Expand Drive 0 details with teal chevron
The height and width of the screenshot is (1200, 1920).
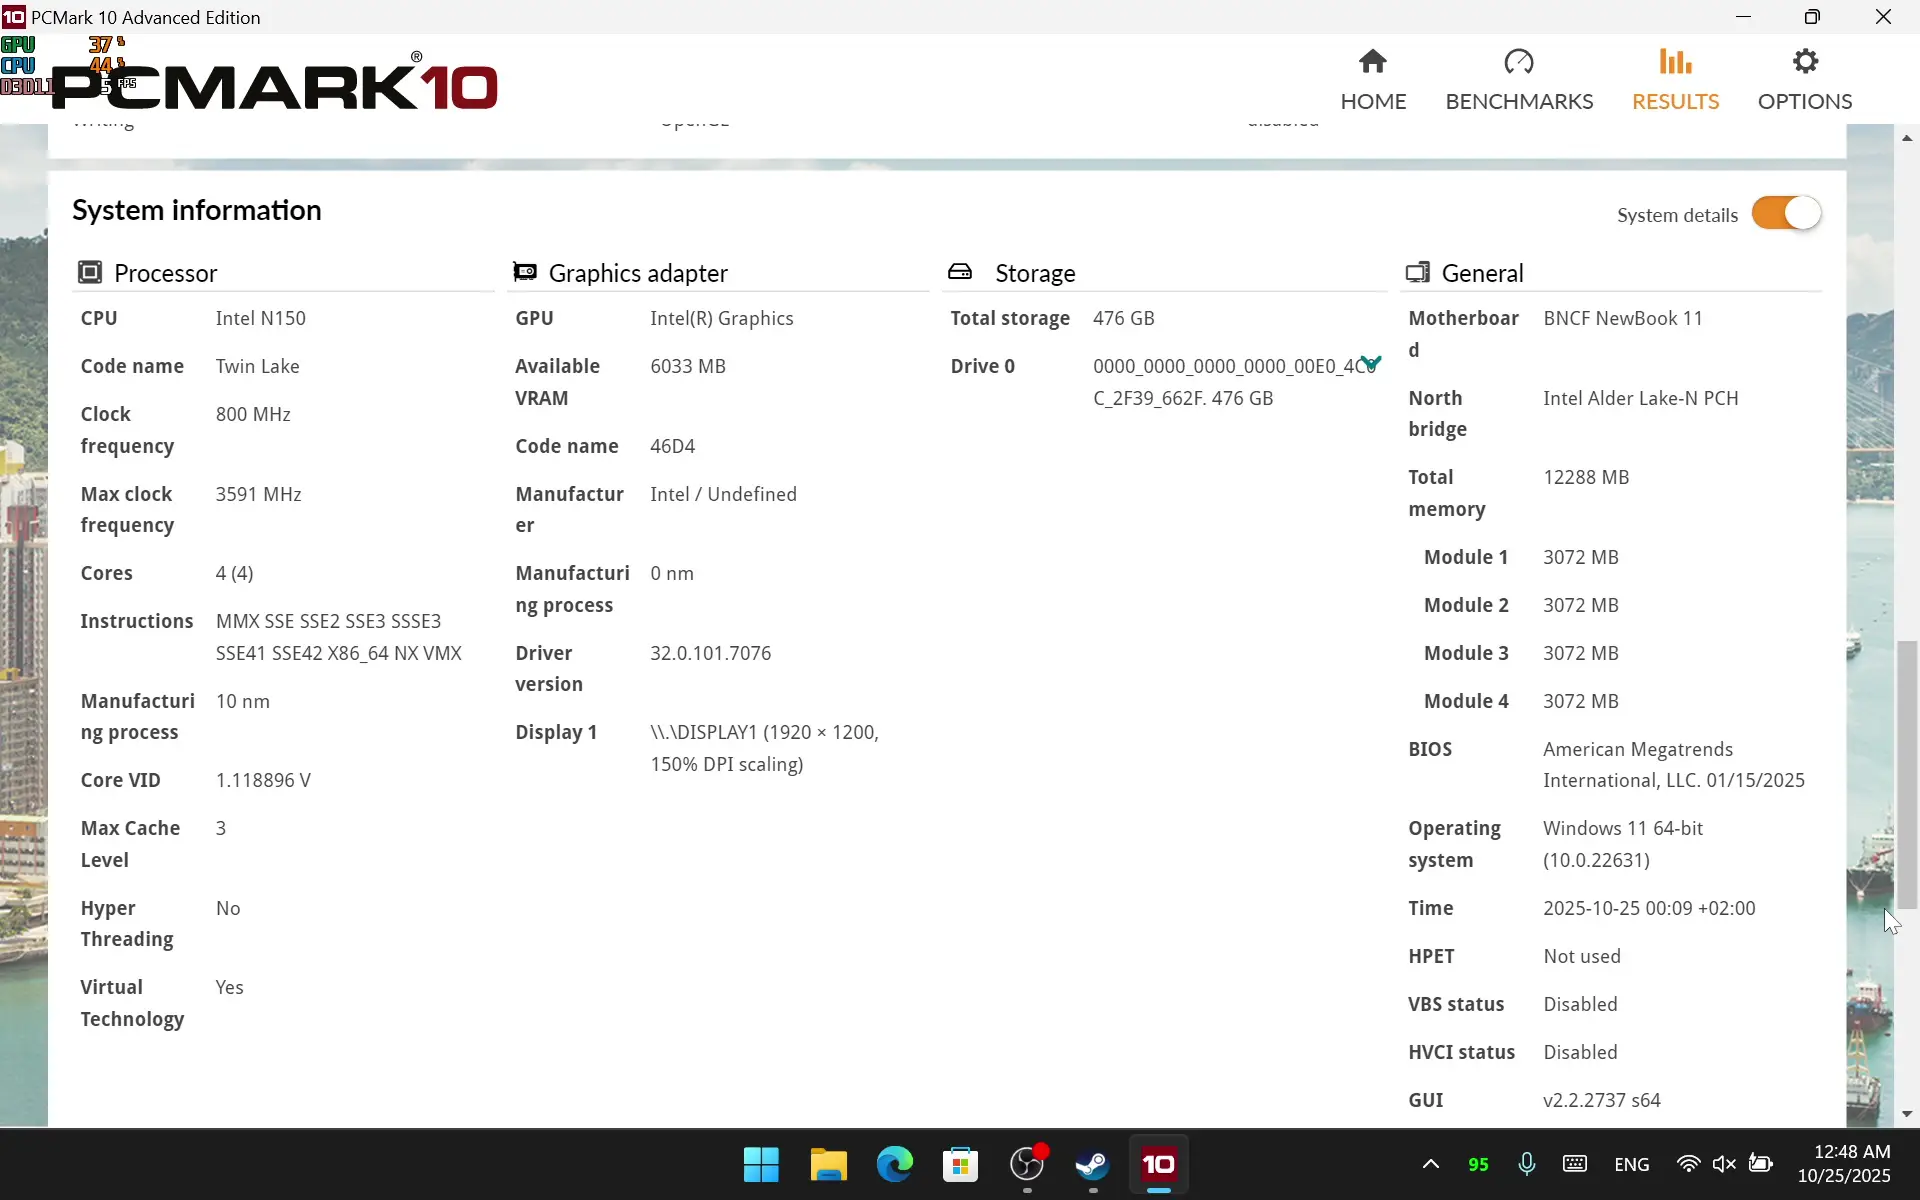pyautogui.click(x=1370, y=363)
